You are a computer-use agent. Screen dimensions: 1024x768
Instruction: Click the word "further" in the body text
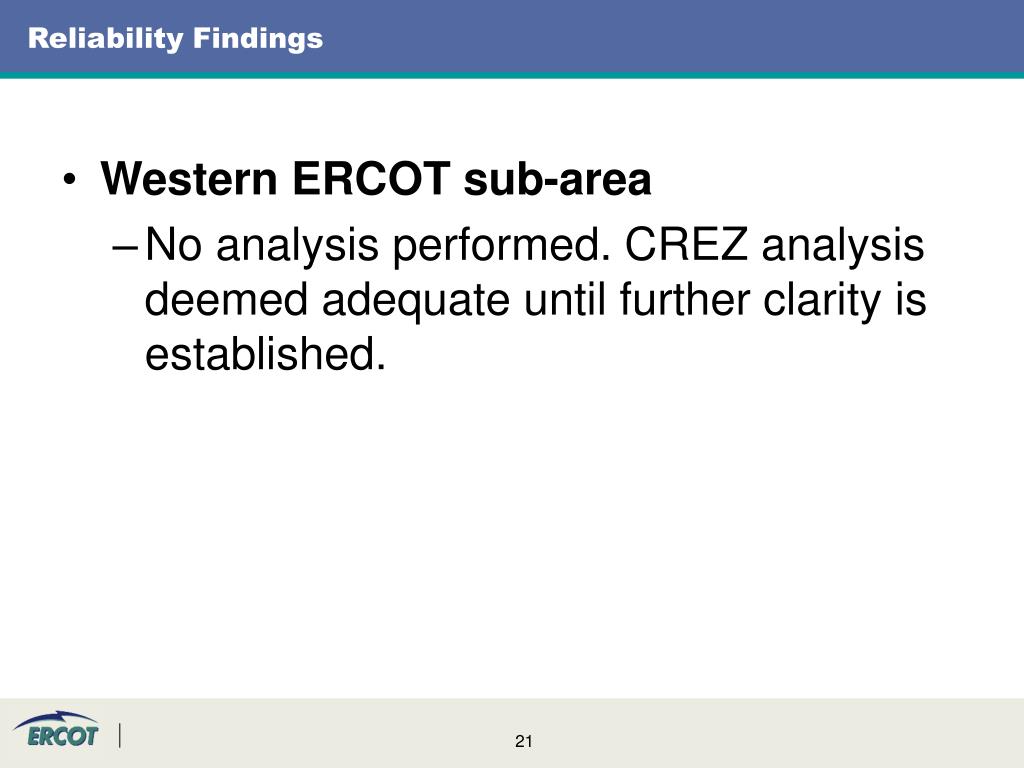point(684,300)
